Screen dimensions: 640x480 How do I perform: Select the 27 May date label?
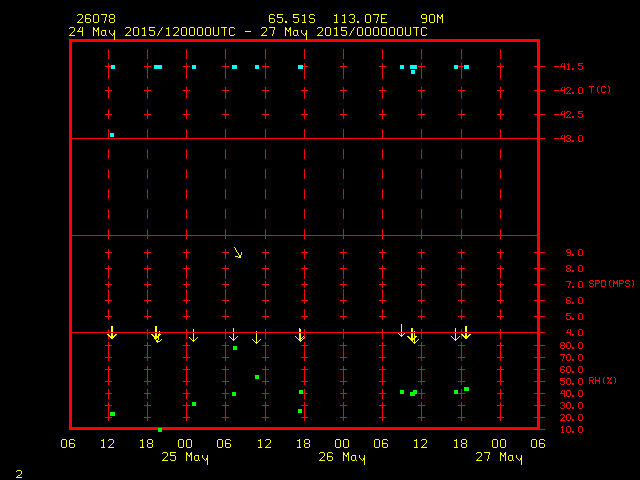pyautogui.click(x=499, y=458)
